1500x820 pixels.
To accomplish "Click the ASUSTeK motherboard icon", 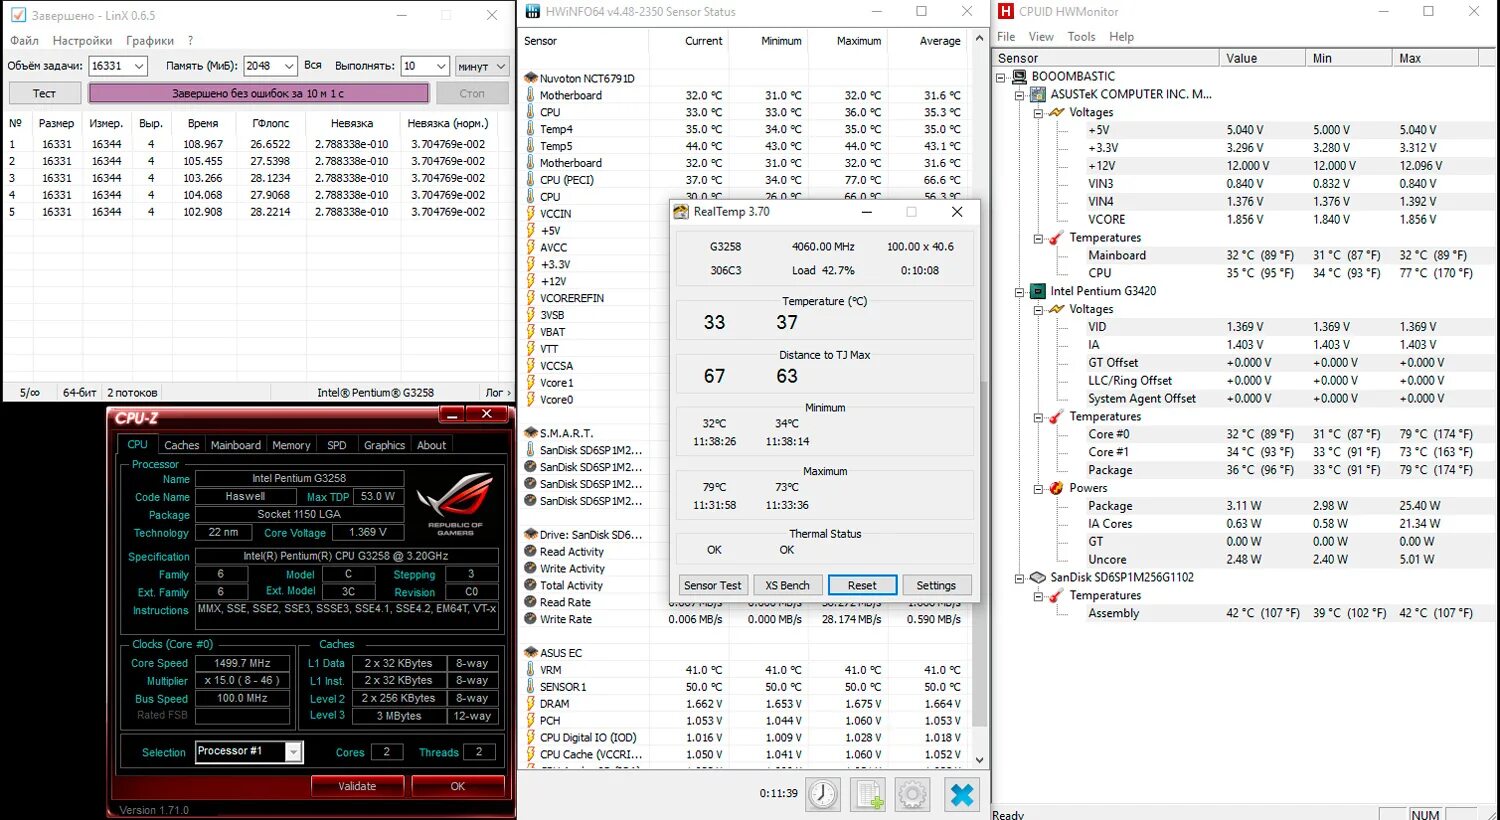I will coord(1038,94).
